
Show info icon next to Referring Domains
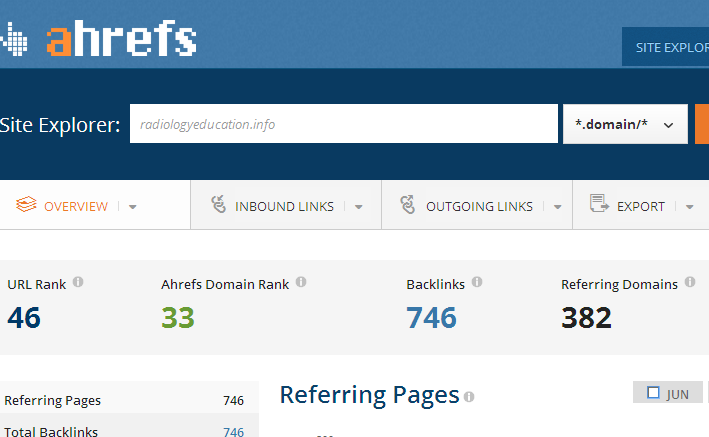[690, 282]
